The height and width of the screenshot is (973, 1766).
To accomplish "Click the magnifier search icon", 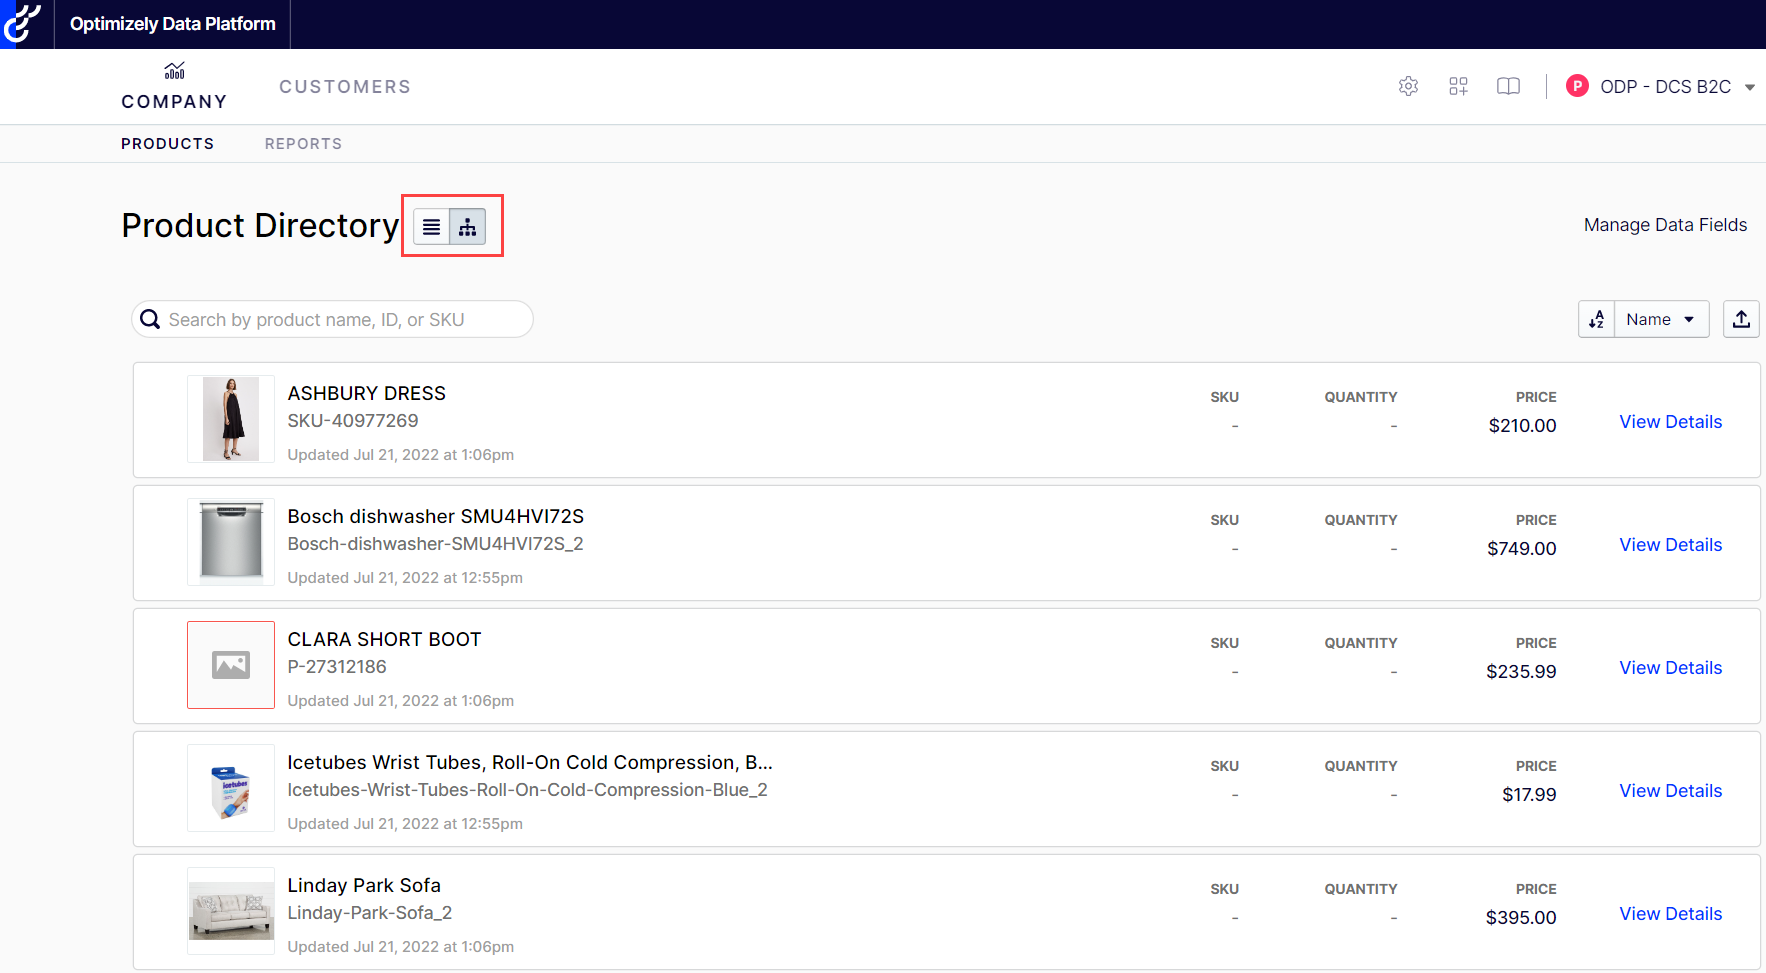I will (x=151, y=319).
